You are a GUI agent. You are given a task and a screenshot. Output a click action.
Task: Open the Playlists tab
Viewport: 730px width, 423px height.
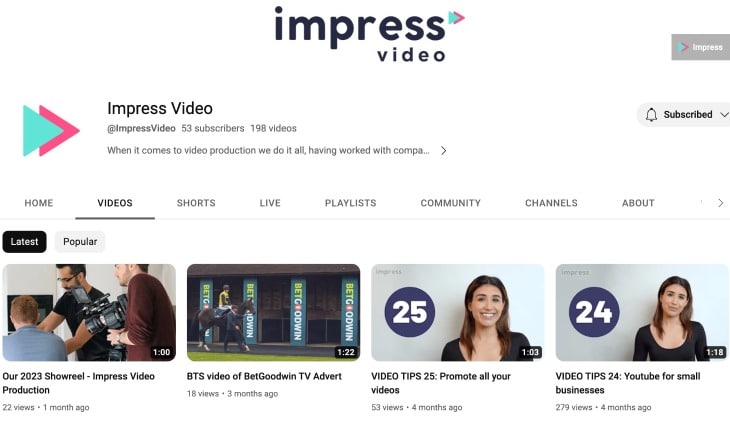351,203
